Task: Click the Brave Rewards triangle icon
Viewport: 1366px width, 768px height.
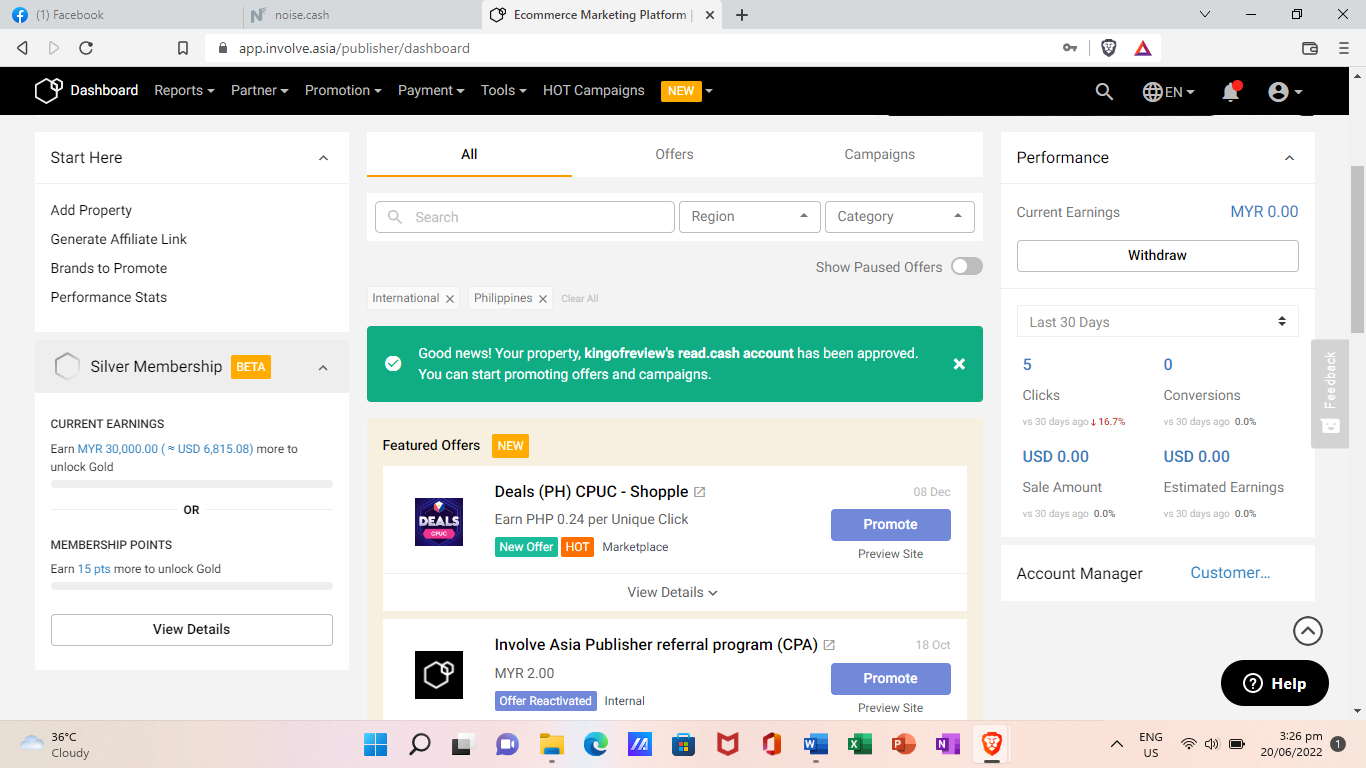Action: pyautogui.click(x=1142, y=48)
